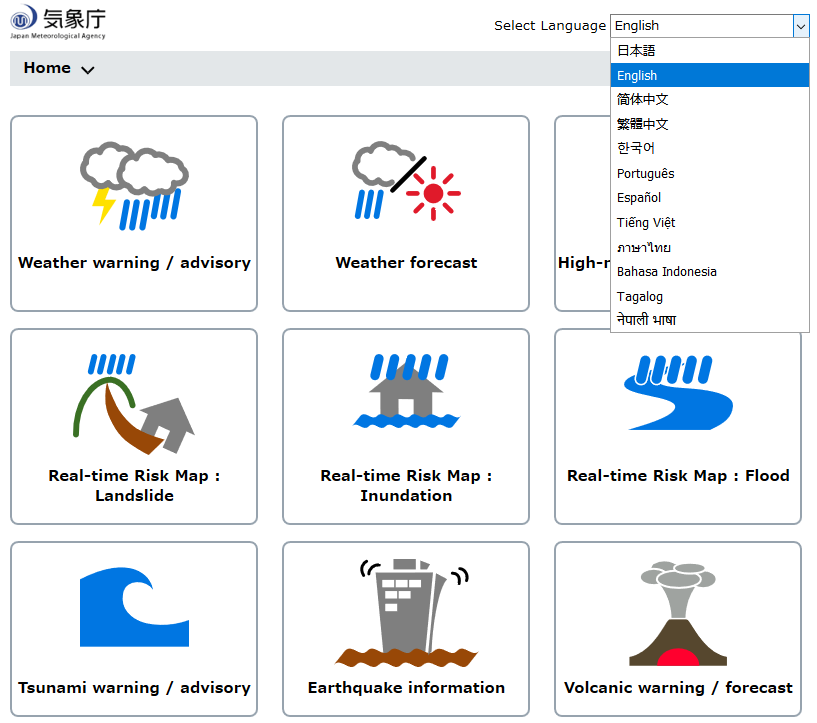Choose Tagalog from the dropdown list
The height and width of the screenshot is (723, 817).
pyautogui.click(x=639, y=297)
